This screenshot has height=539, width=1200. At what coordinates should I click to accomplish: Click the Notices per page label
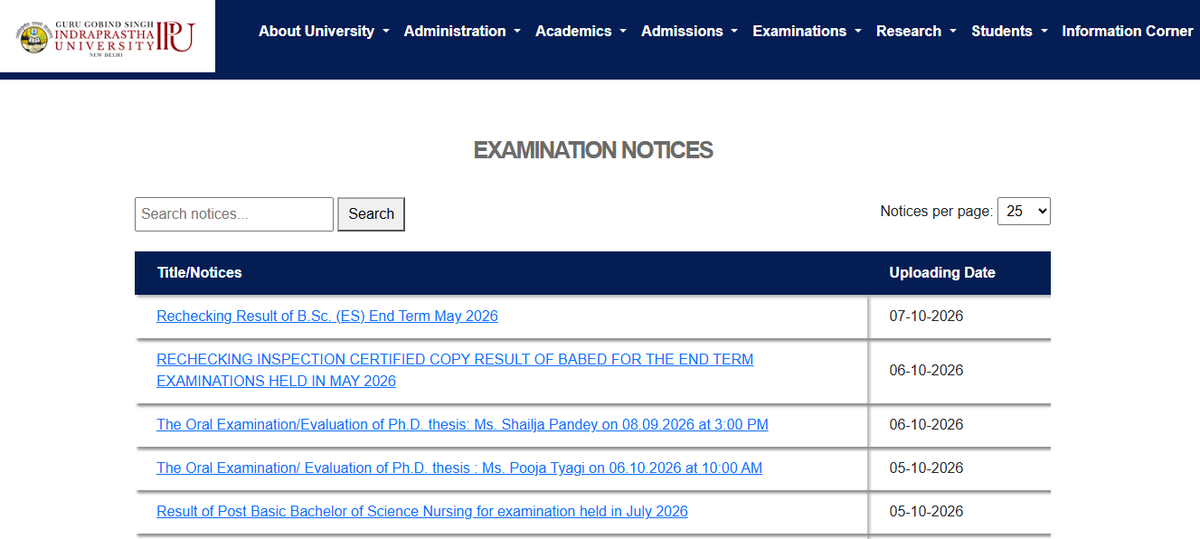point(936,211)
